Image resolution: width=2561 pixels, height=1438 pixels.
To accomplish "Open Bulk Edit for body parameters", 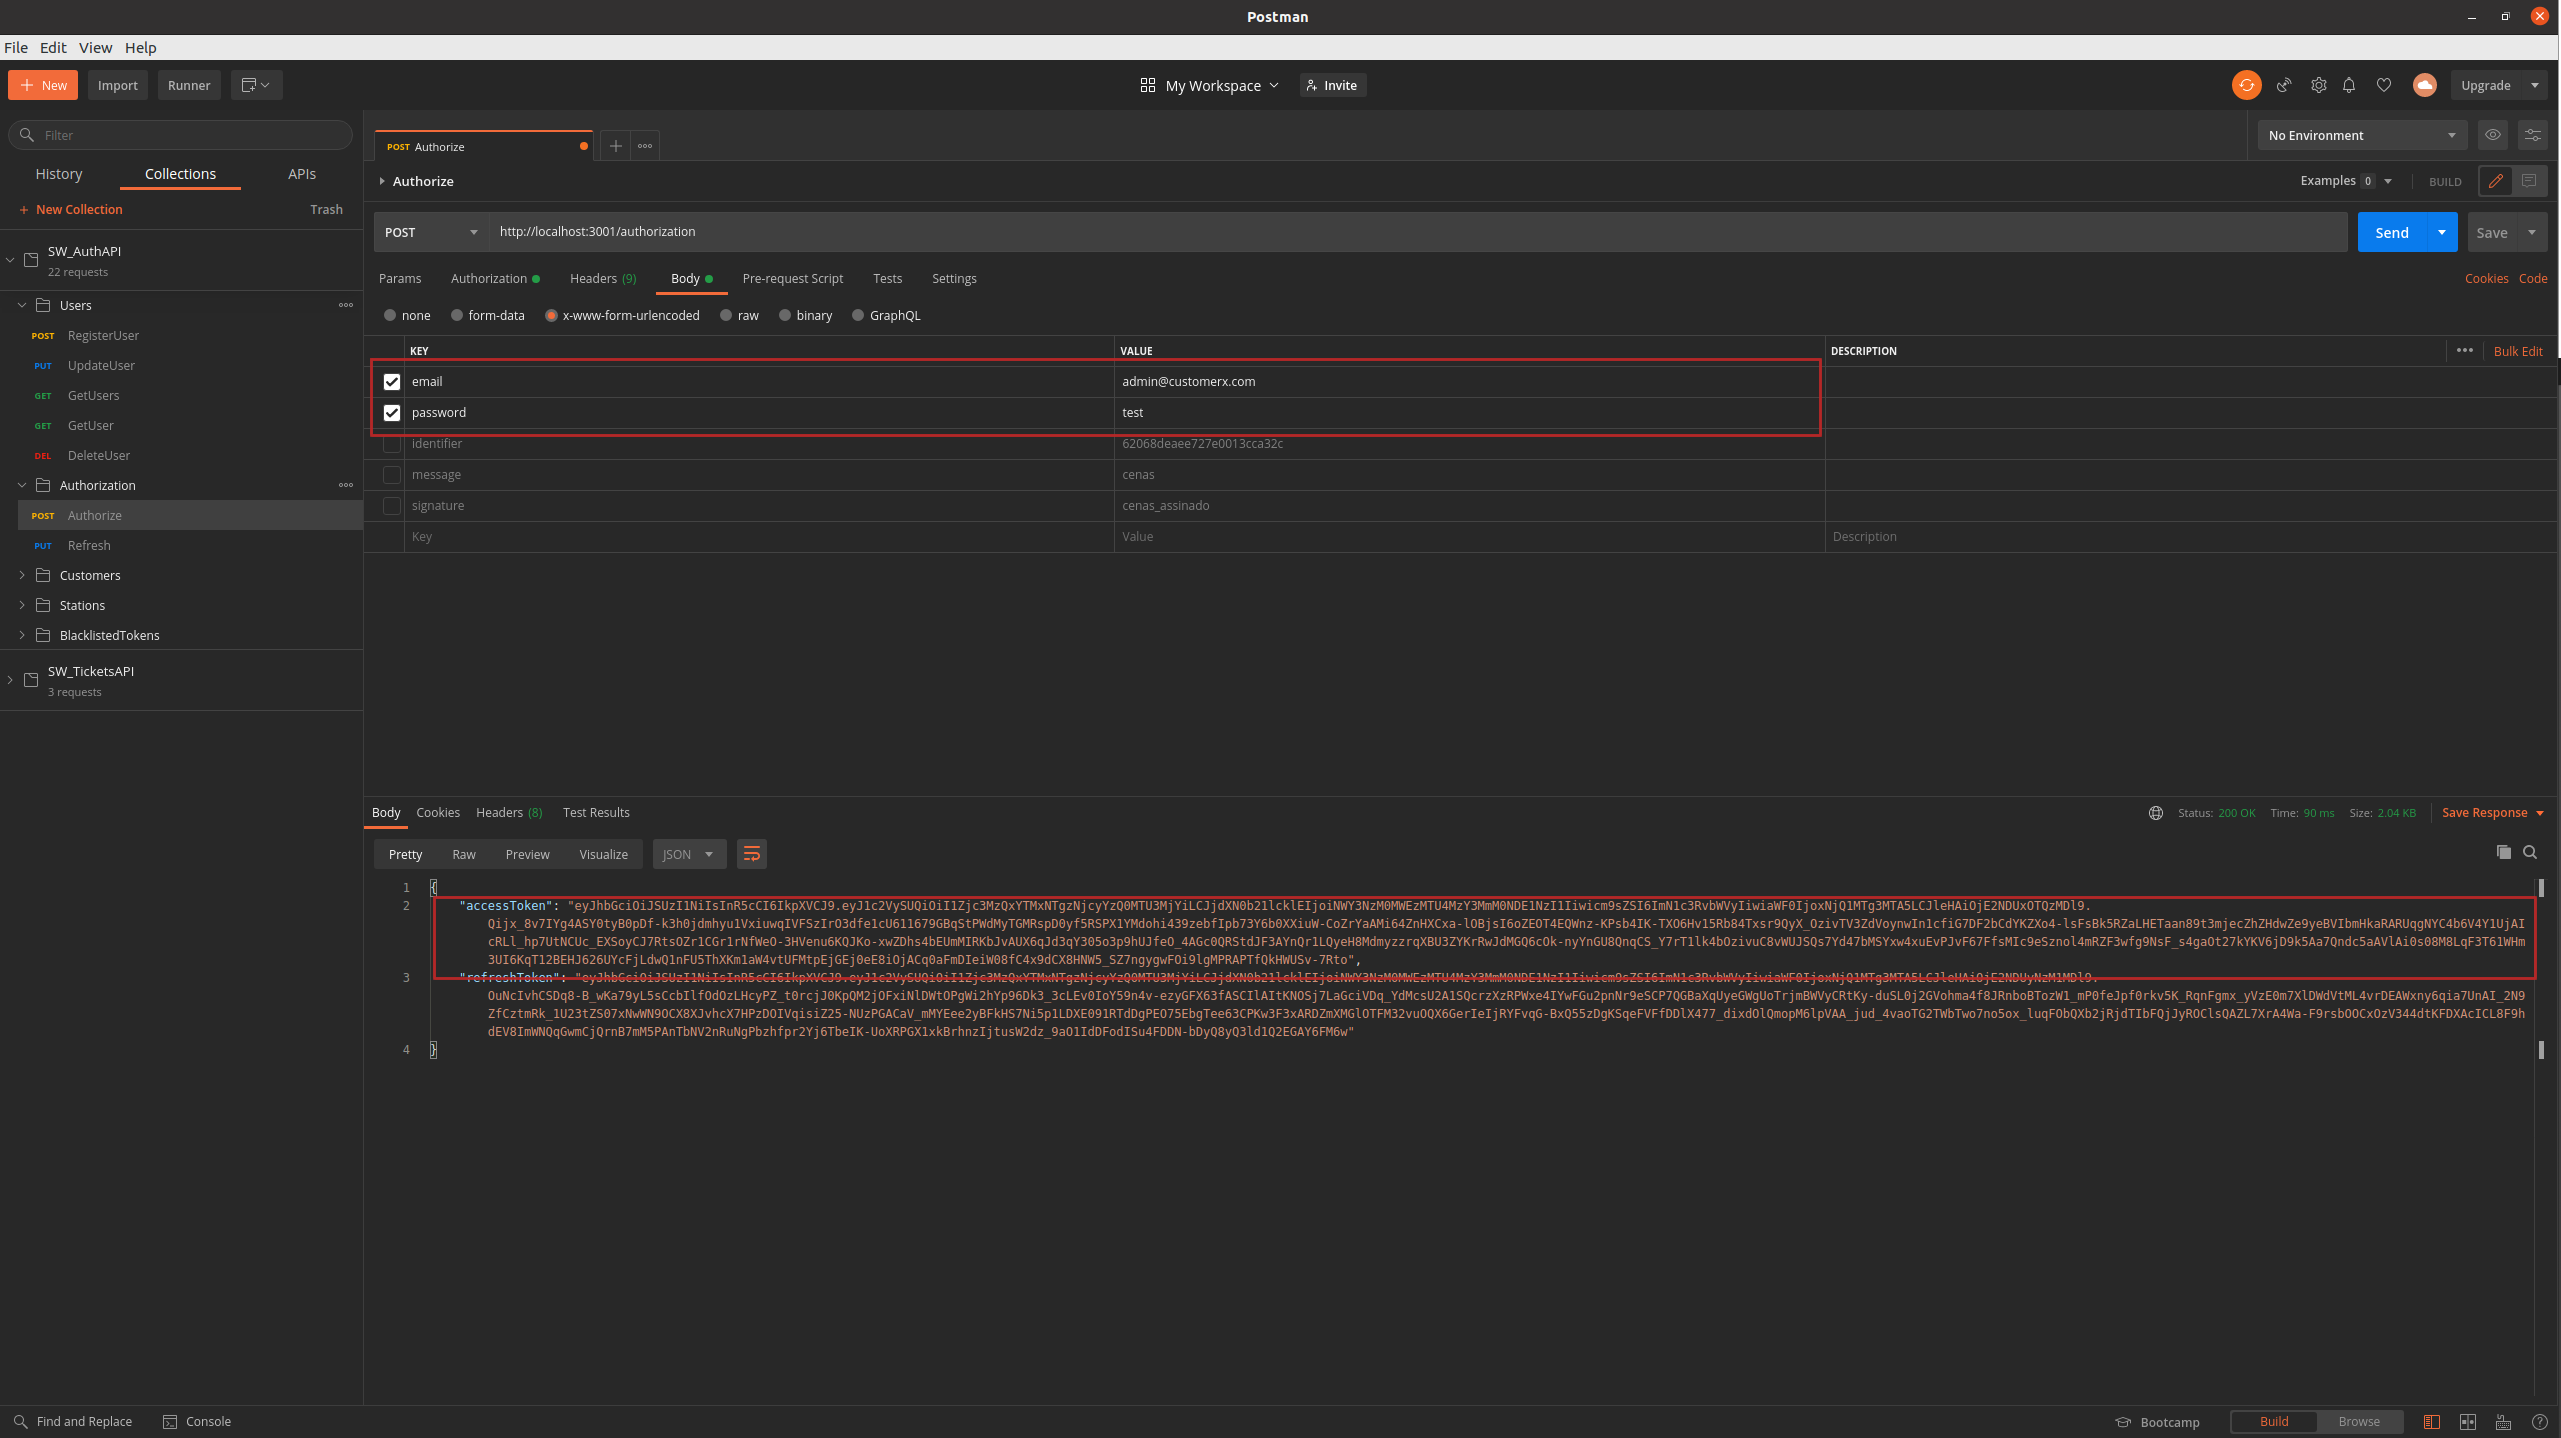I will tap(2519, 351).
